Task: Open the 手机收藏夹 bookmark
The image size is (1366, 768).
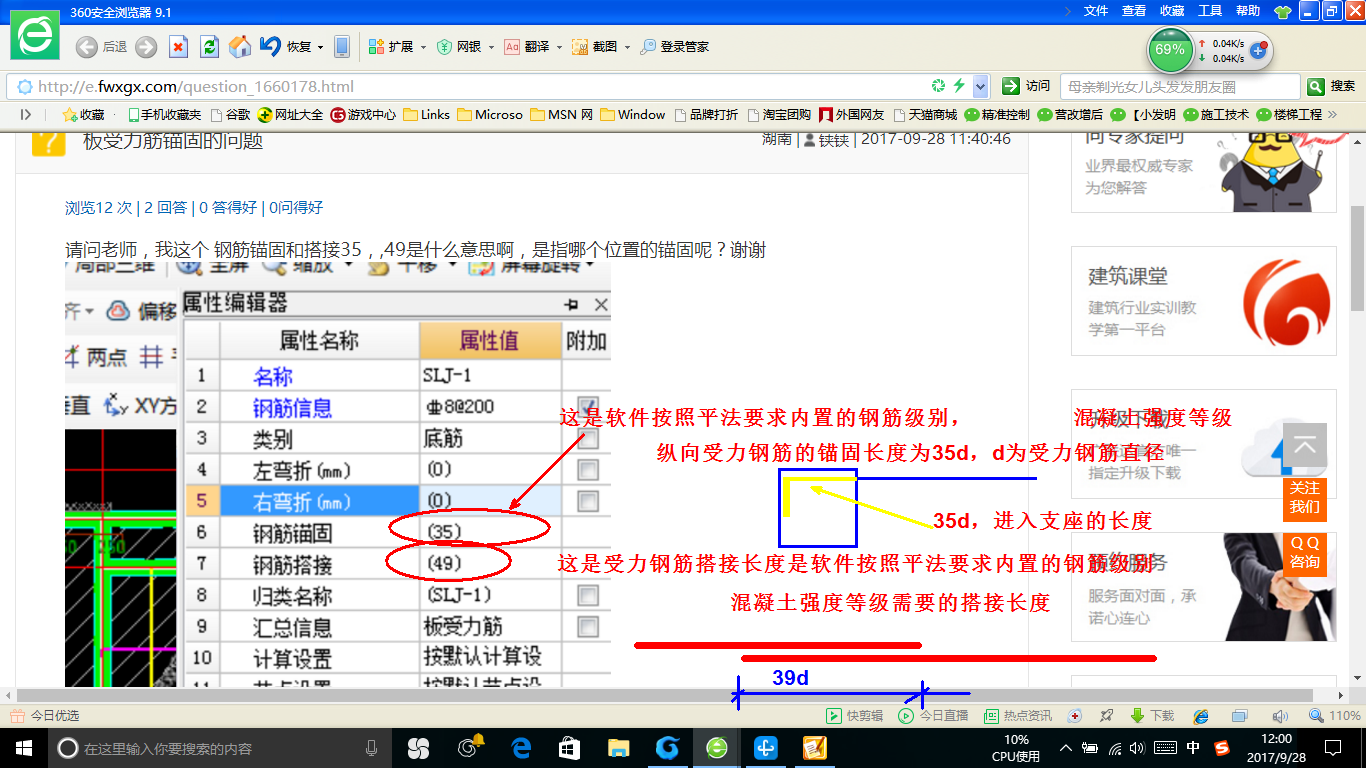Action: pos(164,114)
